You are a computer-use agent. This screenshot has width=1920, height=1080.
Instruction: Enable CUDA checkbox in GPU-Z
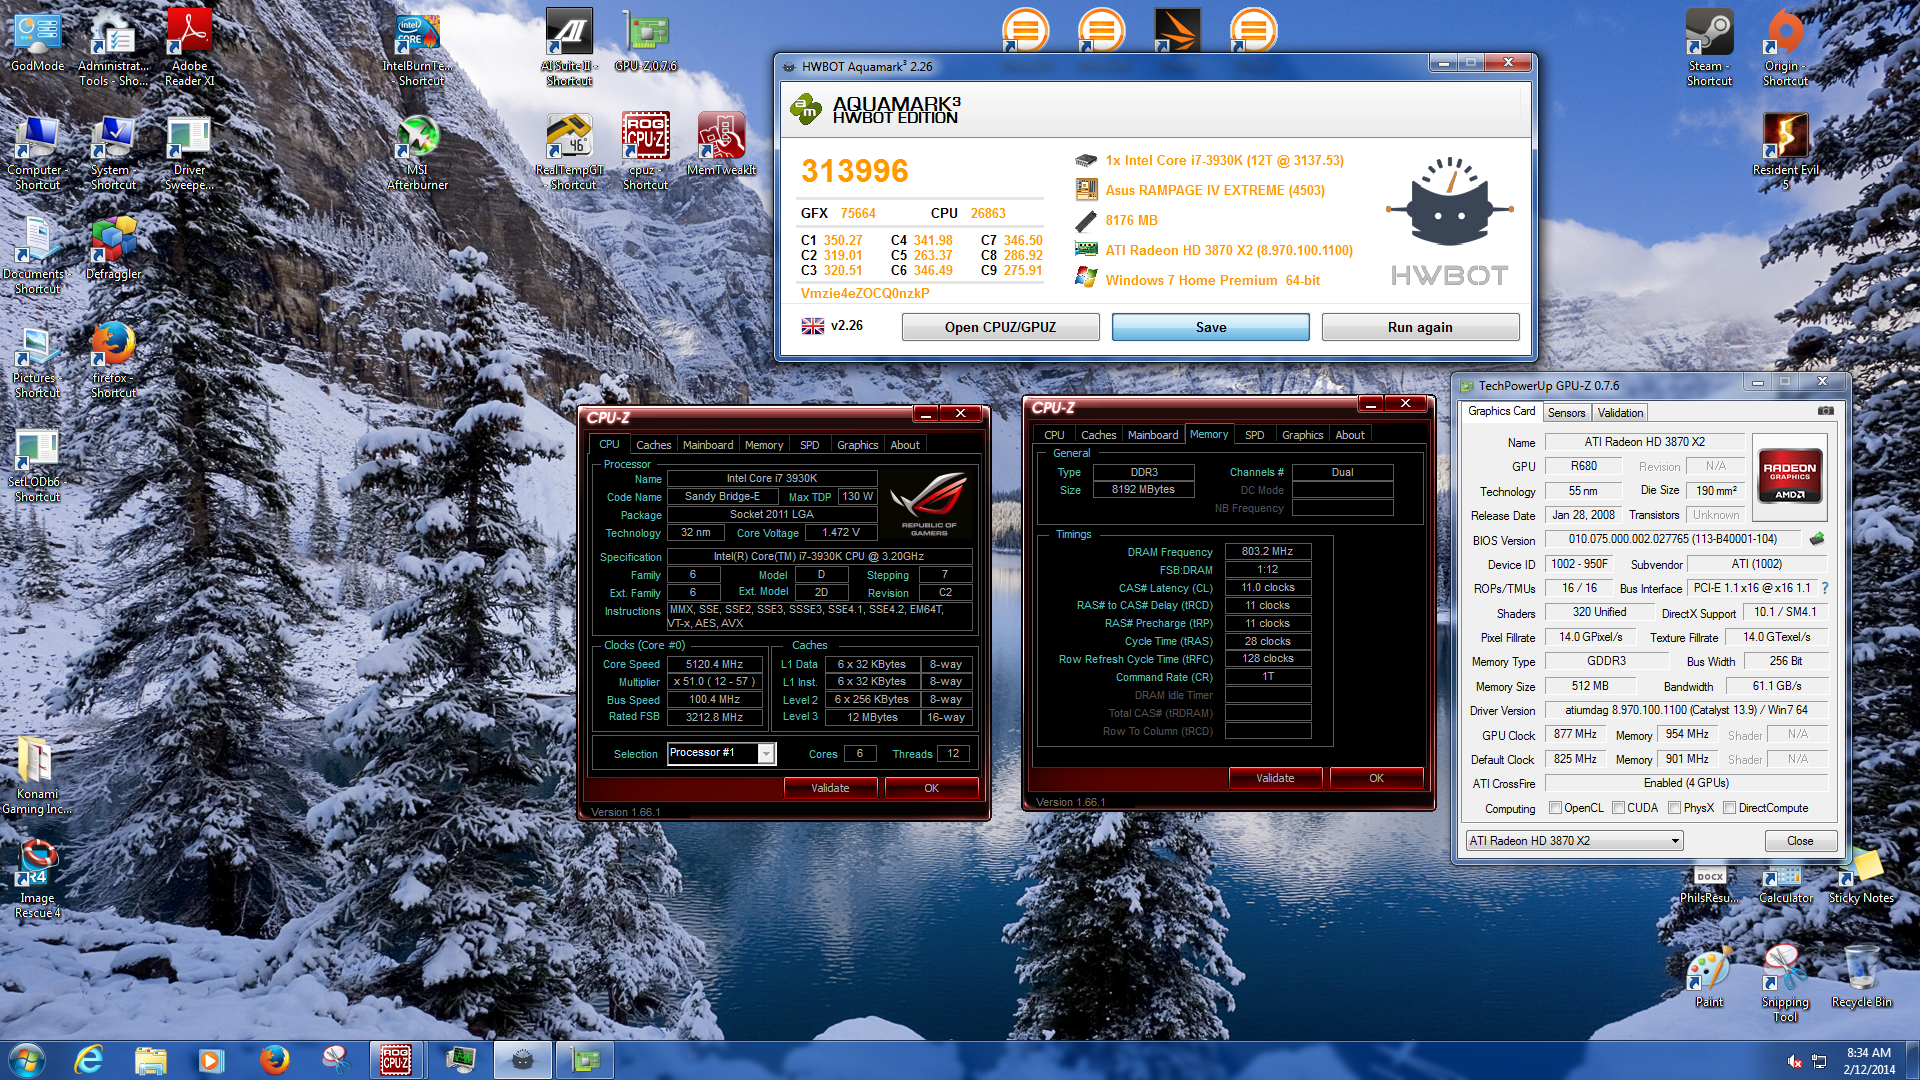point(1618,808)
